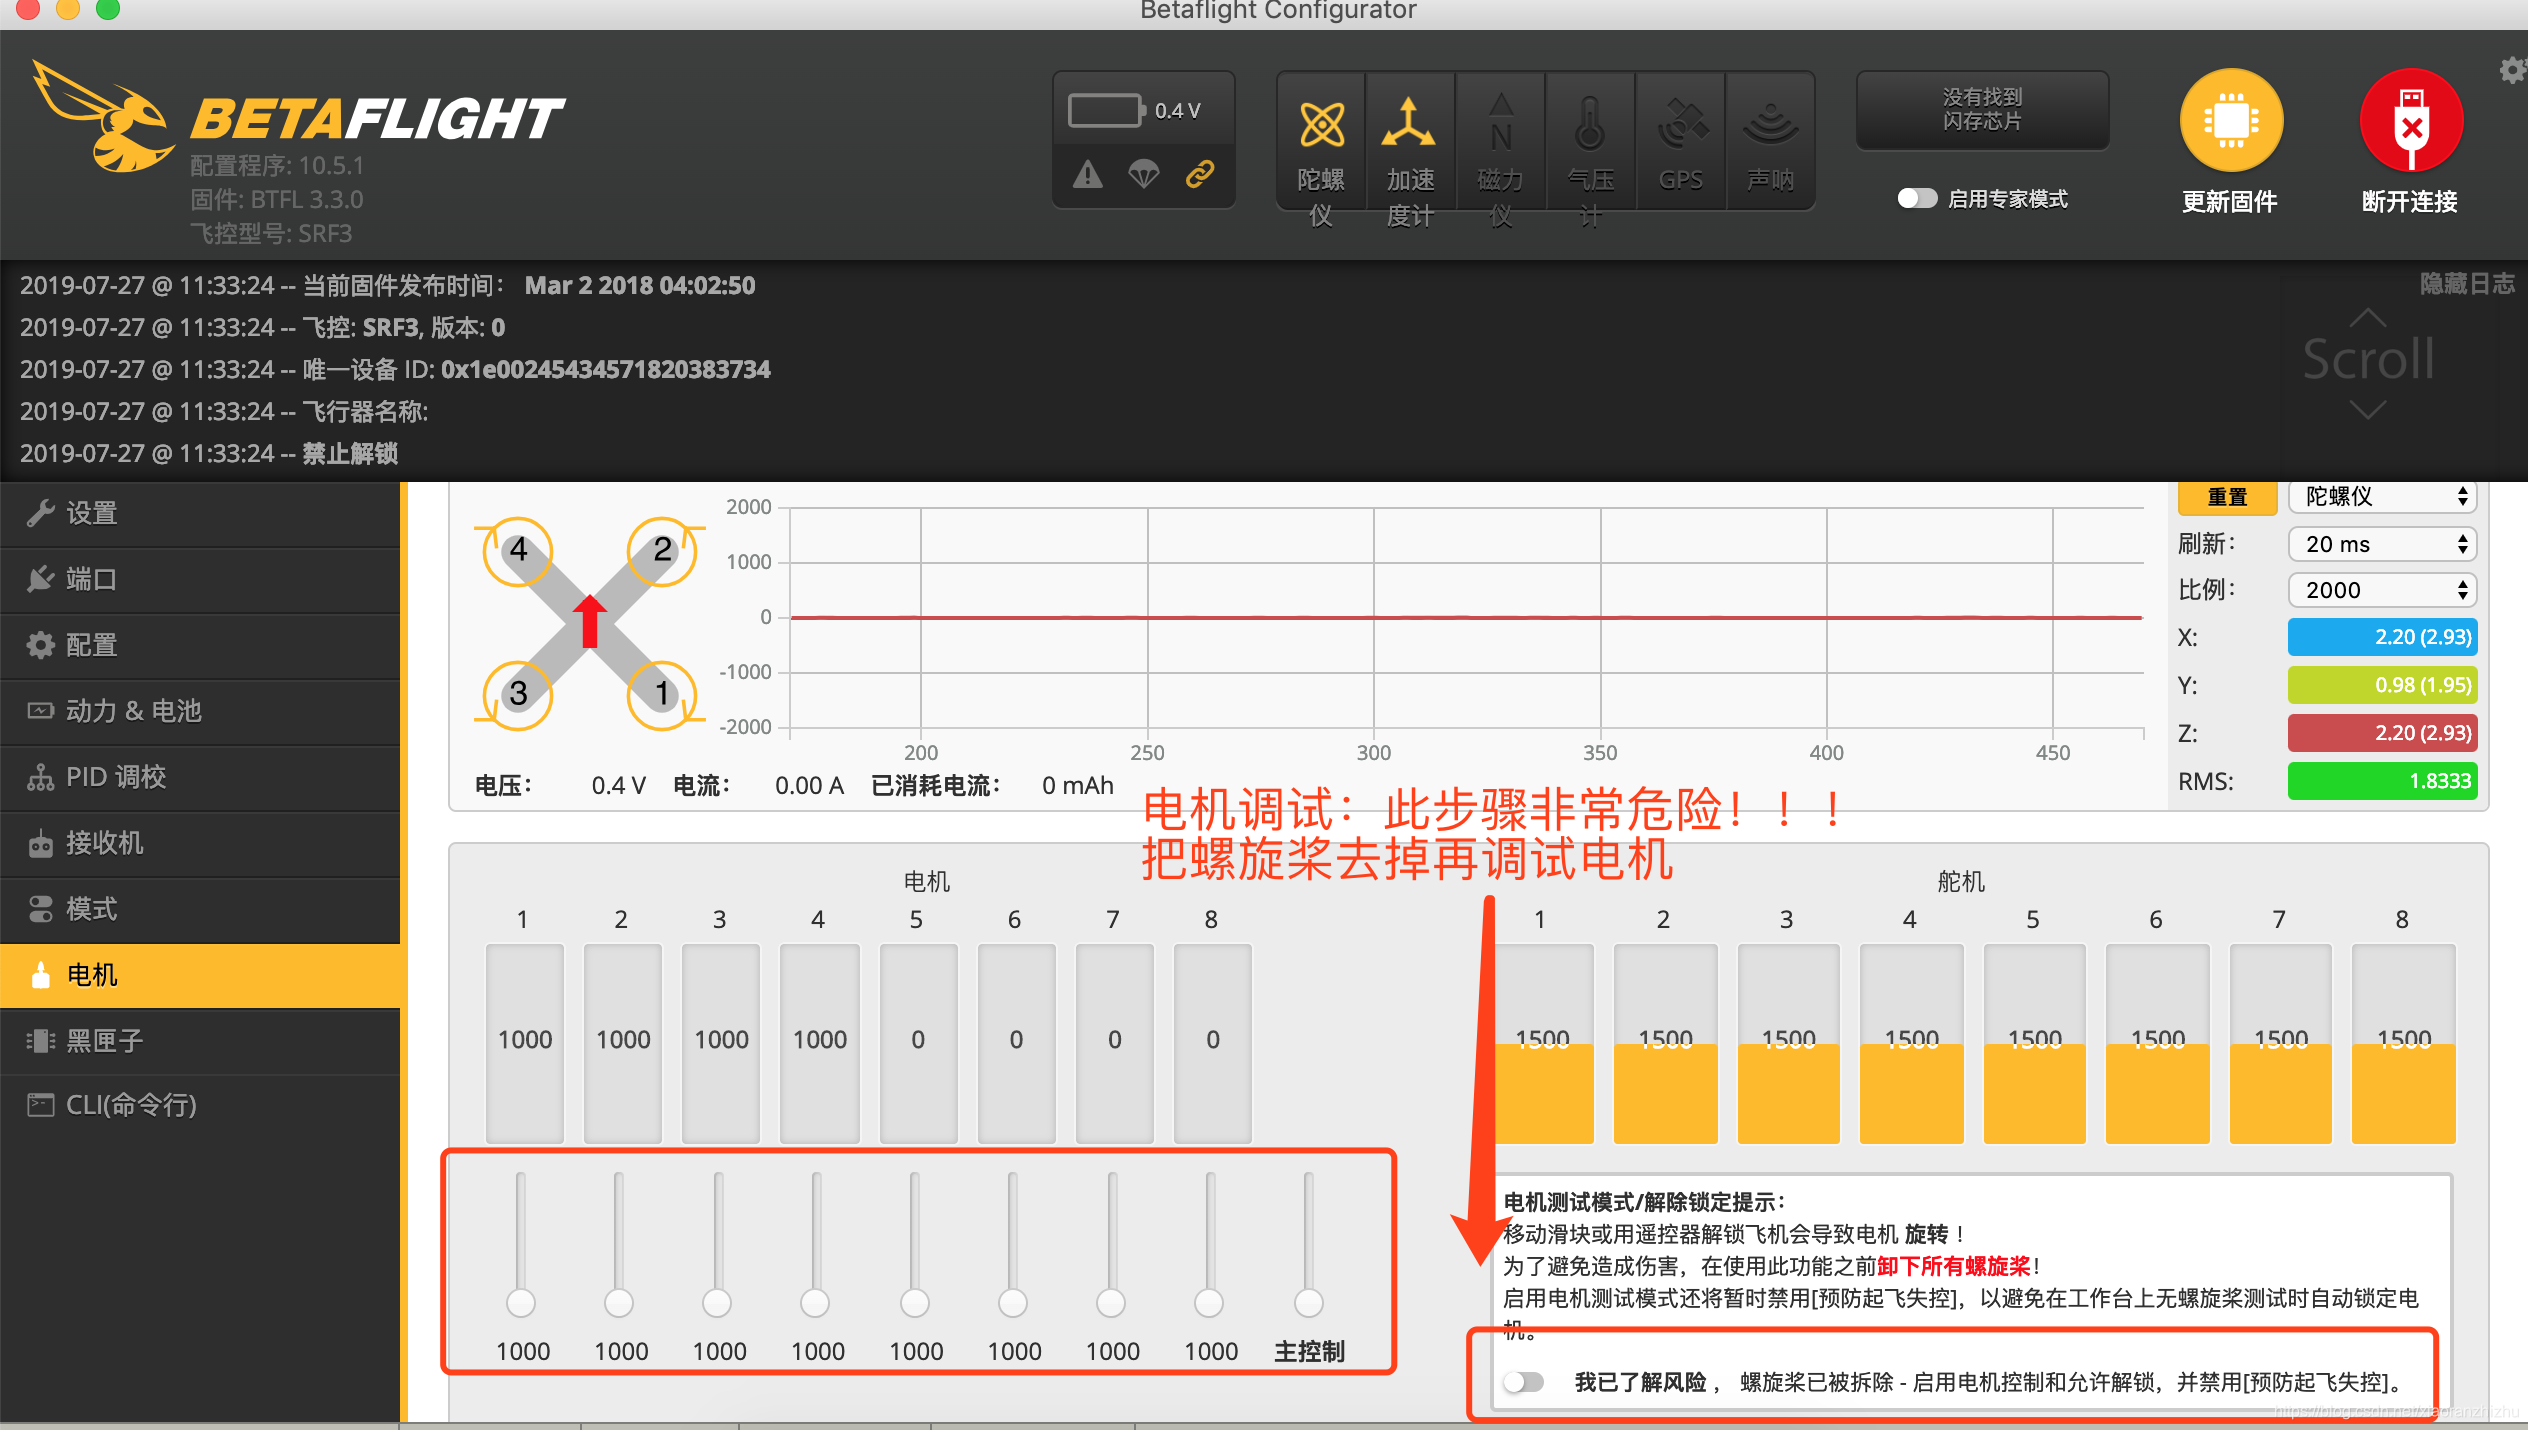2528x1430 pixels.
Task: Open the scale (比例) 2000 dropdown
Action: click(x=2382, y=590)
